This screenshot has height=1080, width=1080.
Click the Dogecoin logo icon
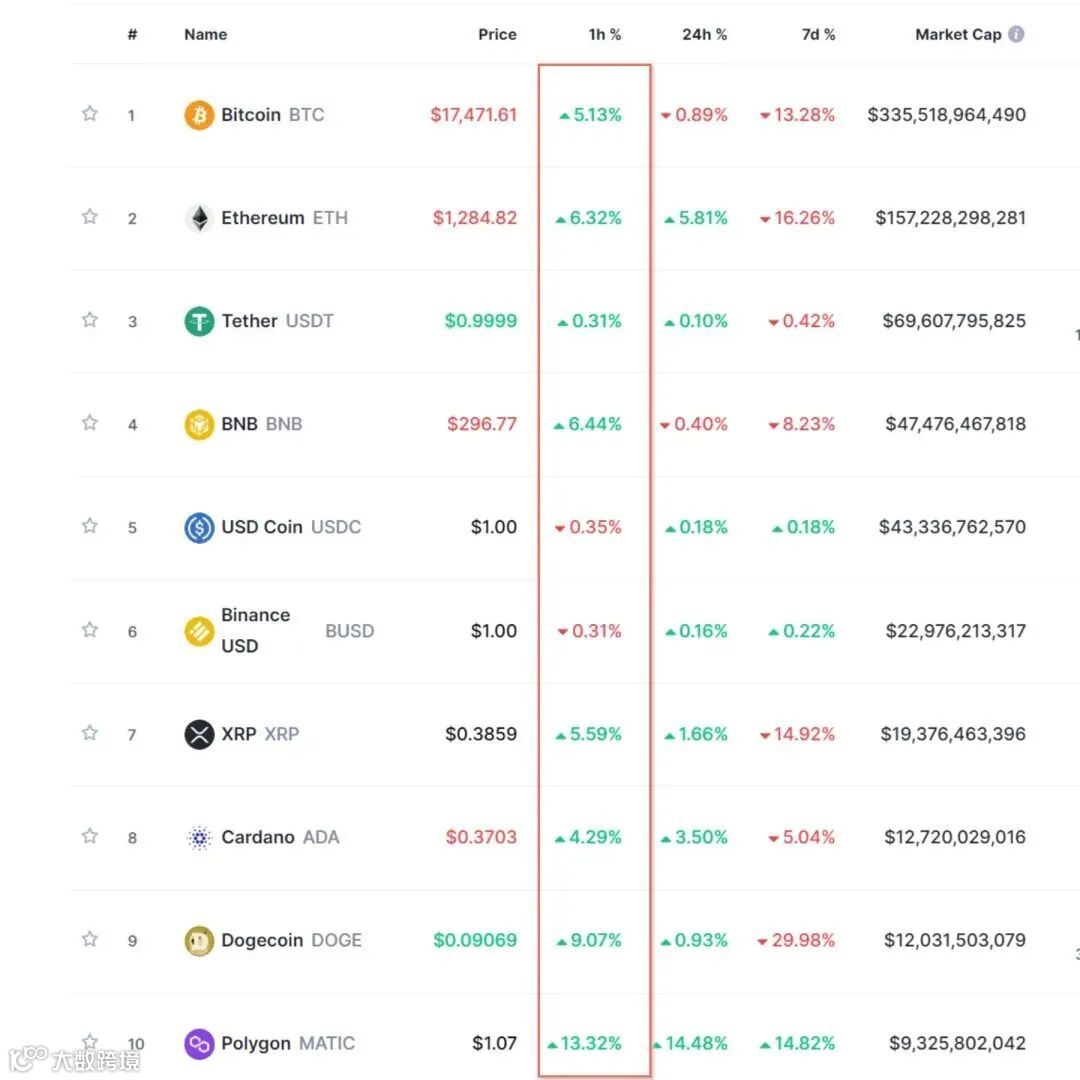tap(199, 940)
